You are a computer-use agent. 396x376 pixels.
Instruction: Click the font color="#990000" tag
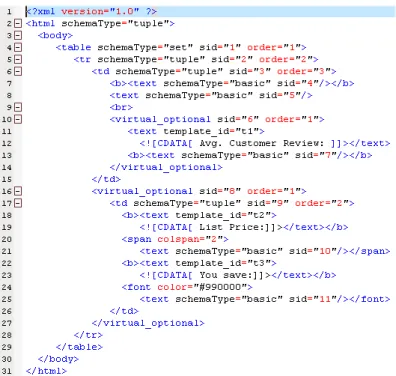(187, 287)
